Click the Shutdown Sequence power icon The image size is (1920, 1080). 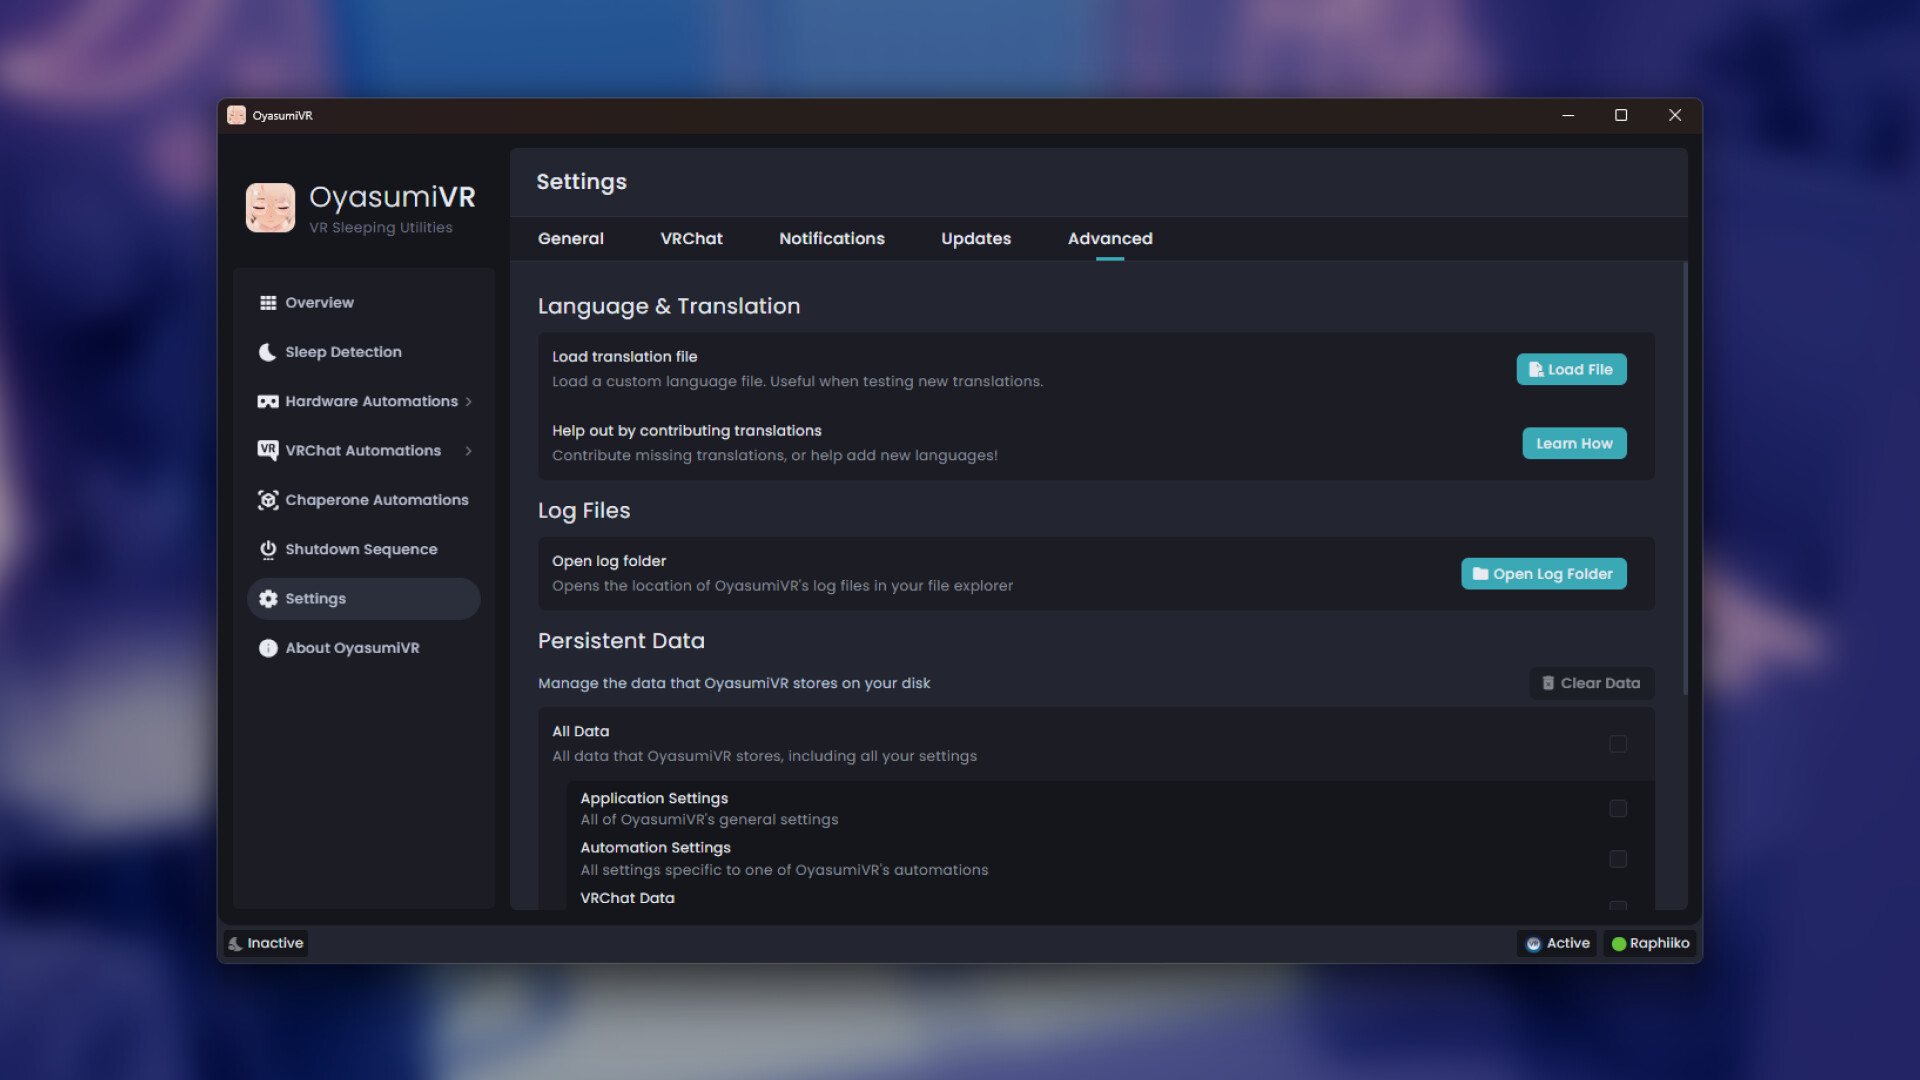(267, 549)
